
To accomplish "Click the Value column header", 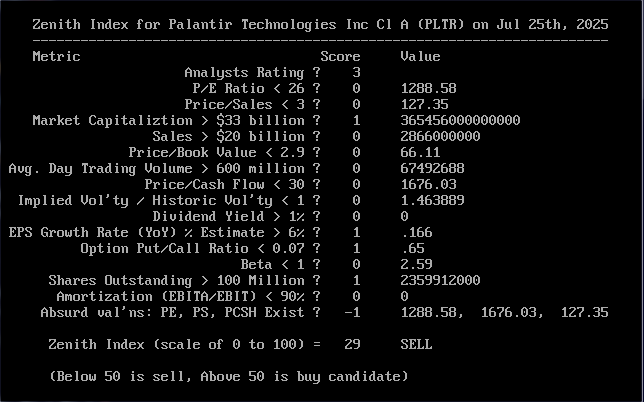I will tap(420, 56).
